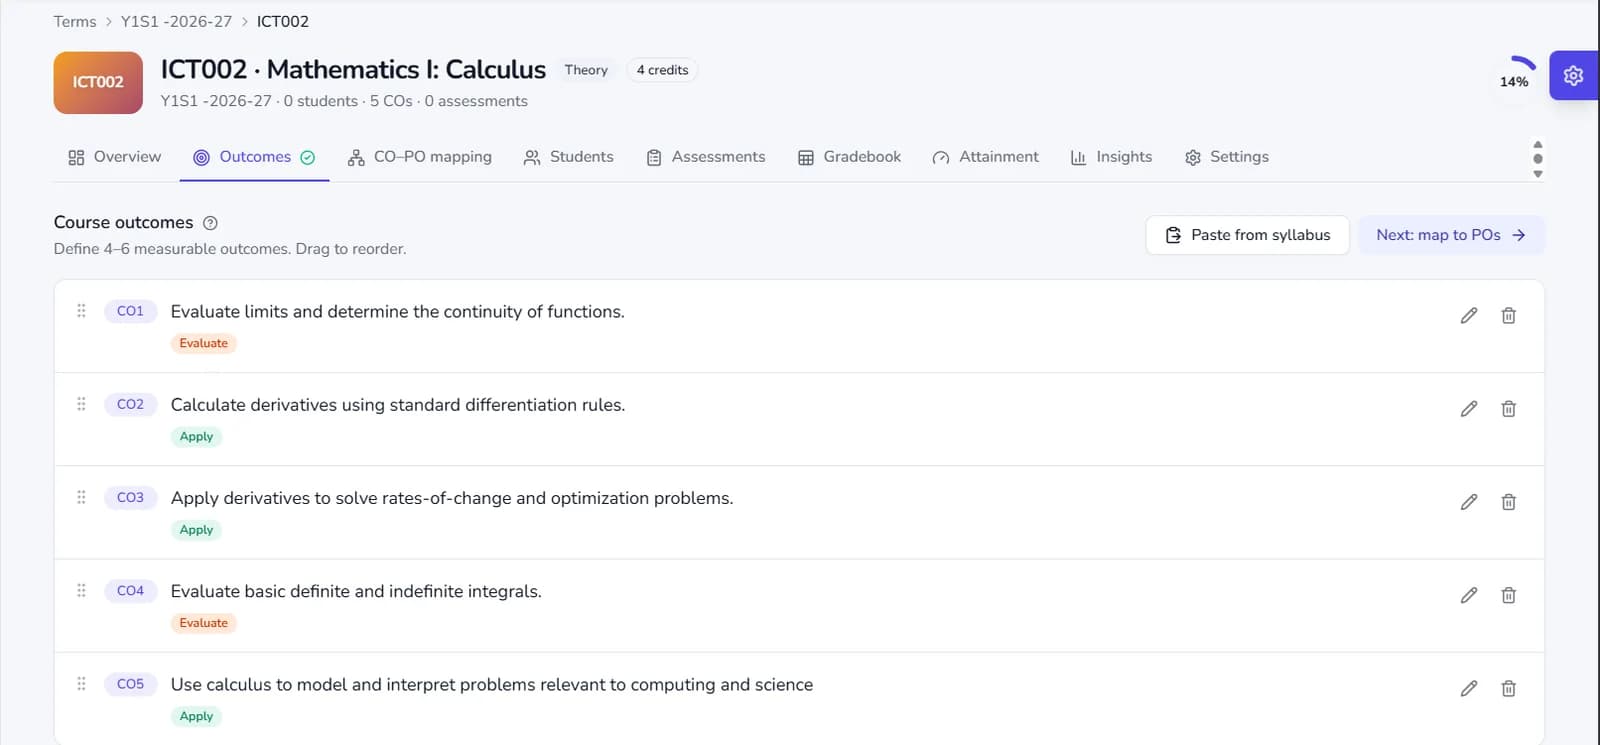The height and width of the screenshot is (745, 1600).
Task: Go to the Students tab
Action: (x=569, y=157)
